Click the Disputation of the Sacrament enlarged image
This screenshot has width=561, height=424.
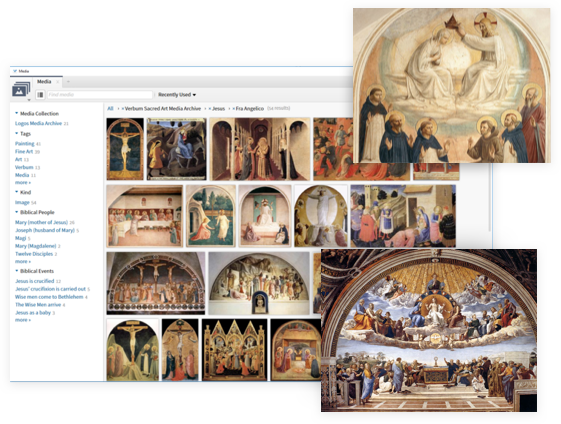click(429, 330)
